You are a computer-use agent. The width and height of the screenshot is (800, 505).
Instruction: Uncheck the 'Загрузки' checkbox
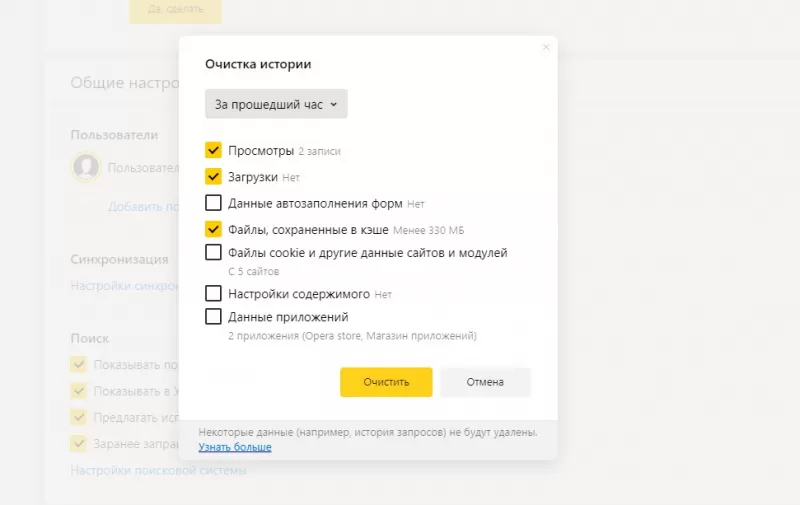tap(213, 176)
